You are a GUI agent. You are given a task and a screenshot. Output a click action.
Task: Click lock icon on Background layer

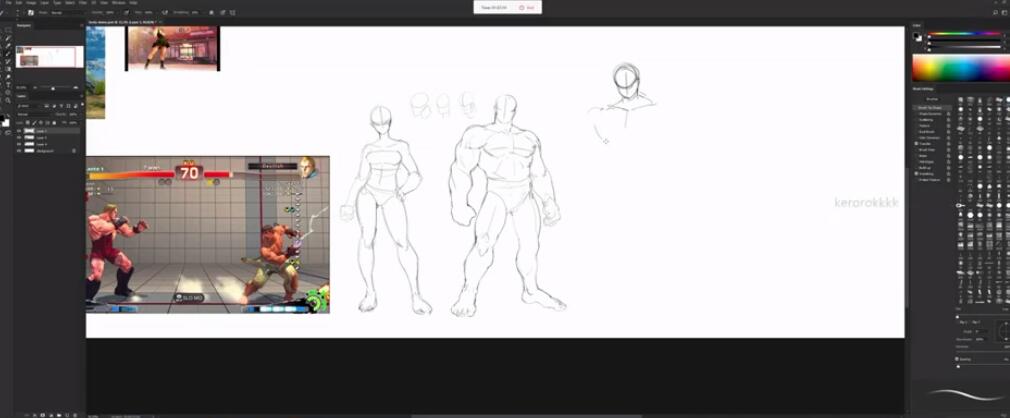pyautogui.click(x=74, y=151)
